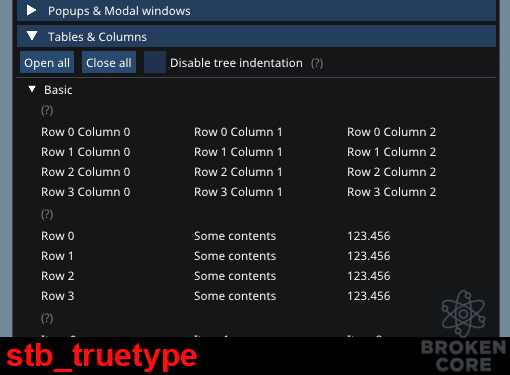Select cell Row 2 Column 2

pyautogui.click(x=392, y=172)
